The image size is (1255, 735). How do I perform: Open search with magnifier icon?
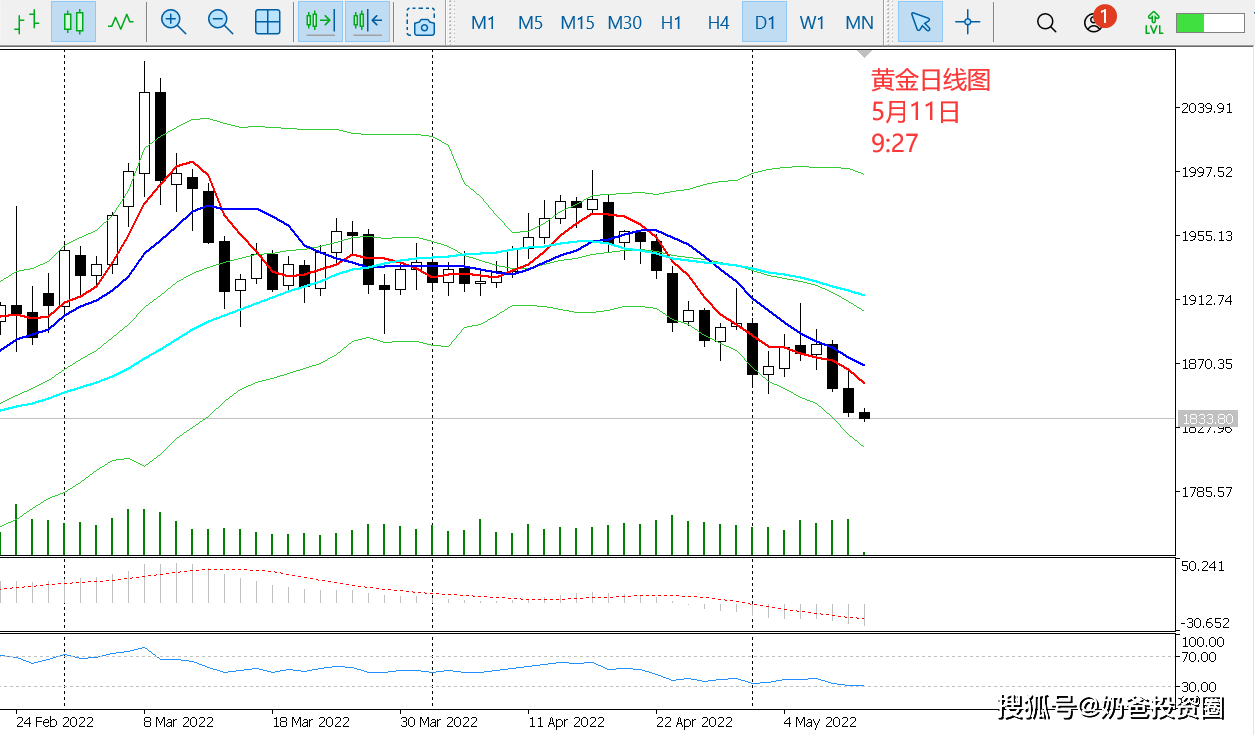(x=1046, y=22)
